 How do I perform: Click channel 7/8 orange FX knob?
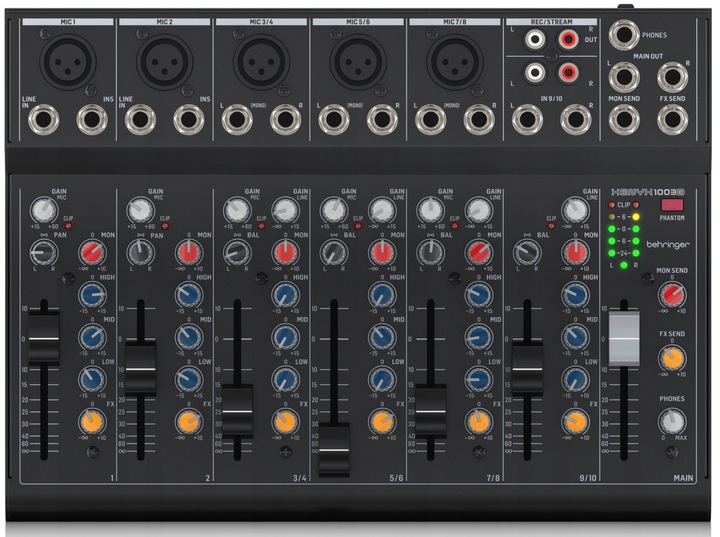[479, 422]
